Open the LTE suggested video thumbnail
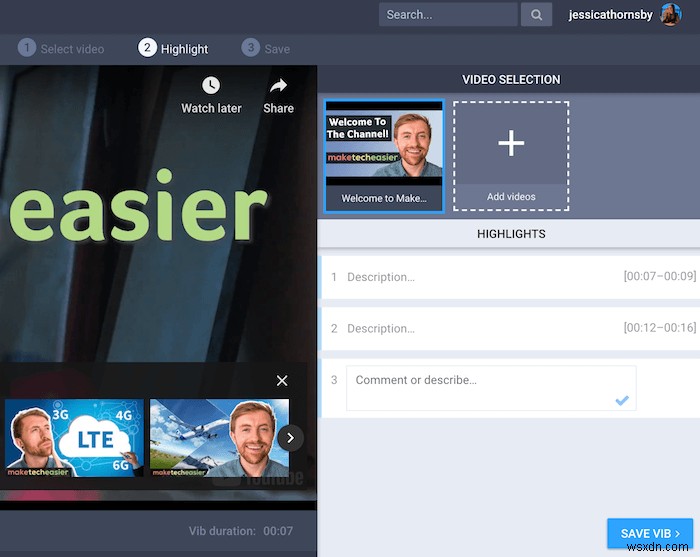Image resolution: width=700 pixels, height=557 pixels. pyautogui.click(x=74, y=438)
